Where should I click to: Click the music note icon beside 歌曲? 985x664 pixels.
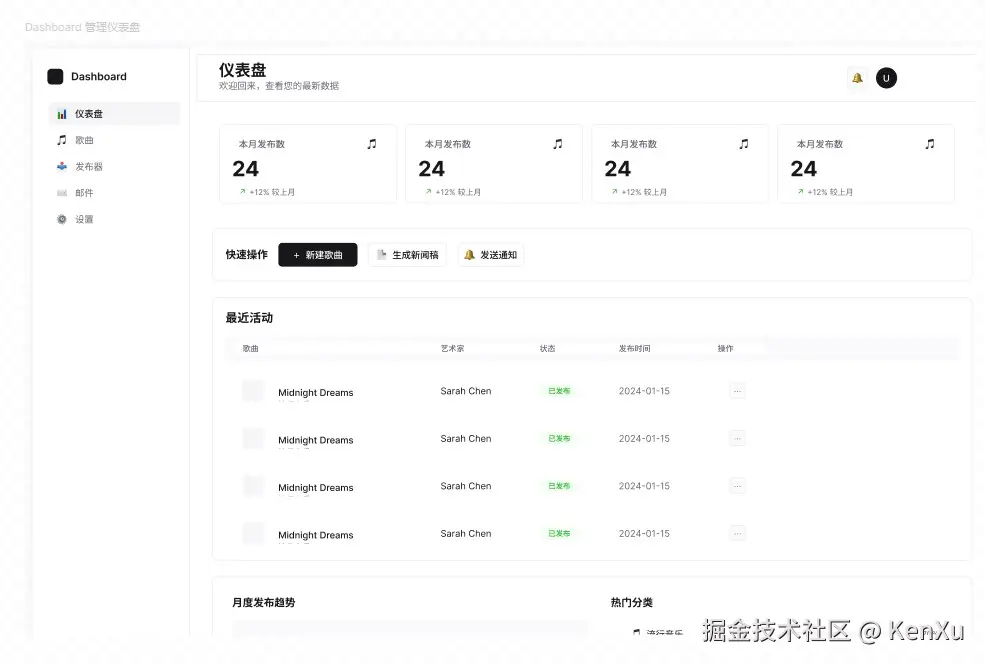(62, 140)
